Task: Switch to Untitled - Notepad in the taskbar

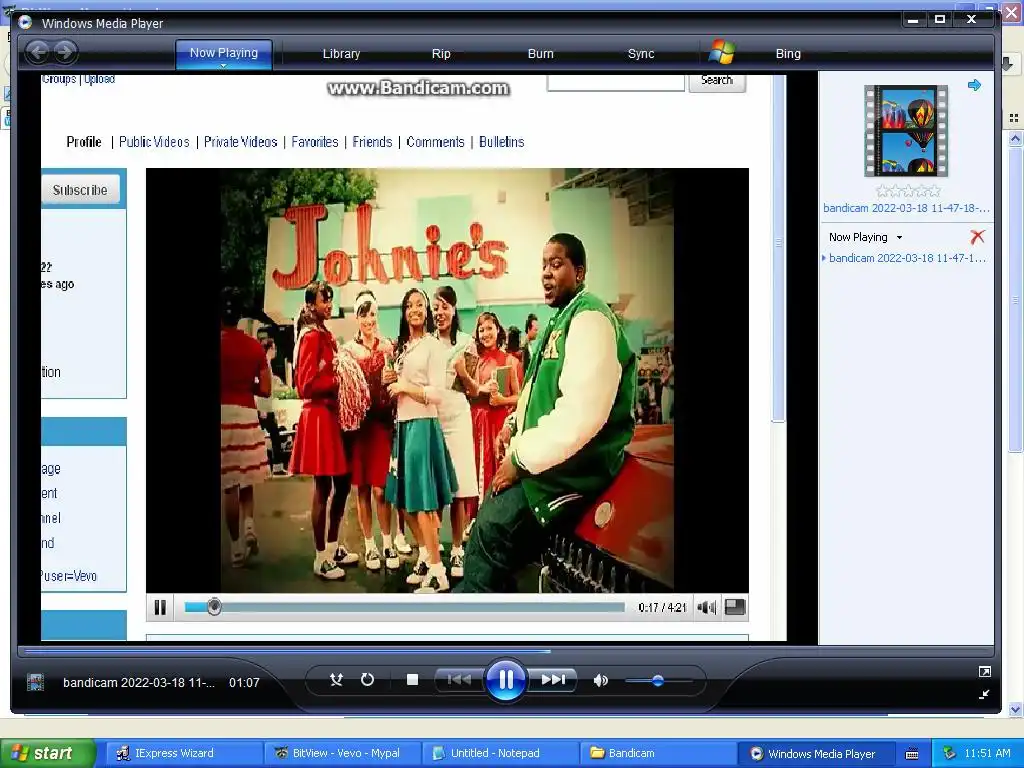Action: [500, 753]
